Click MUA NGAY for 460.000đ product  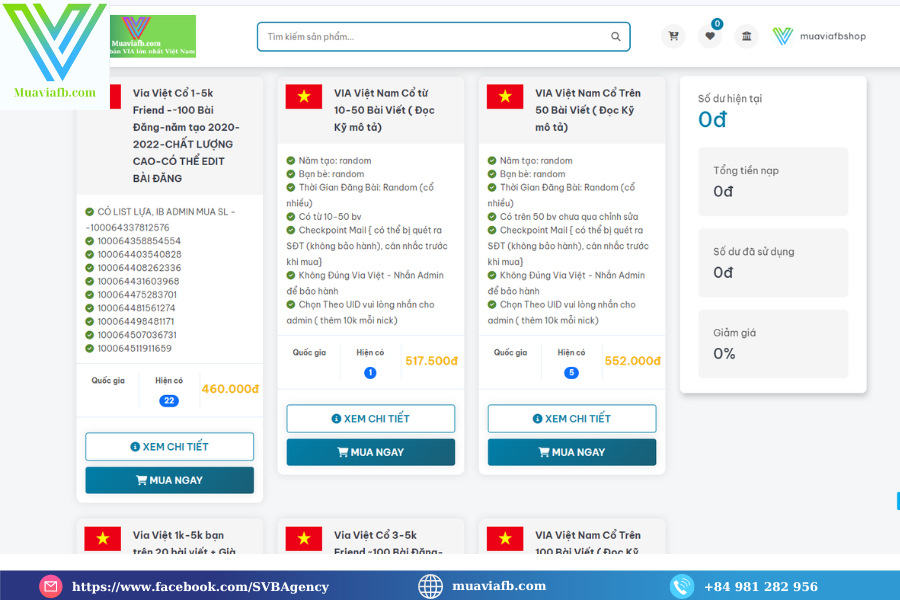coord(169,480)
